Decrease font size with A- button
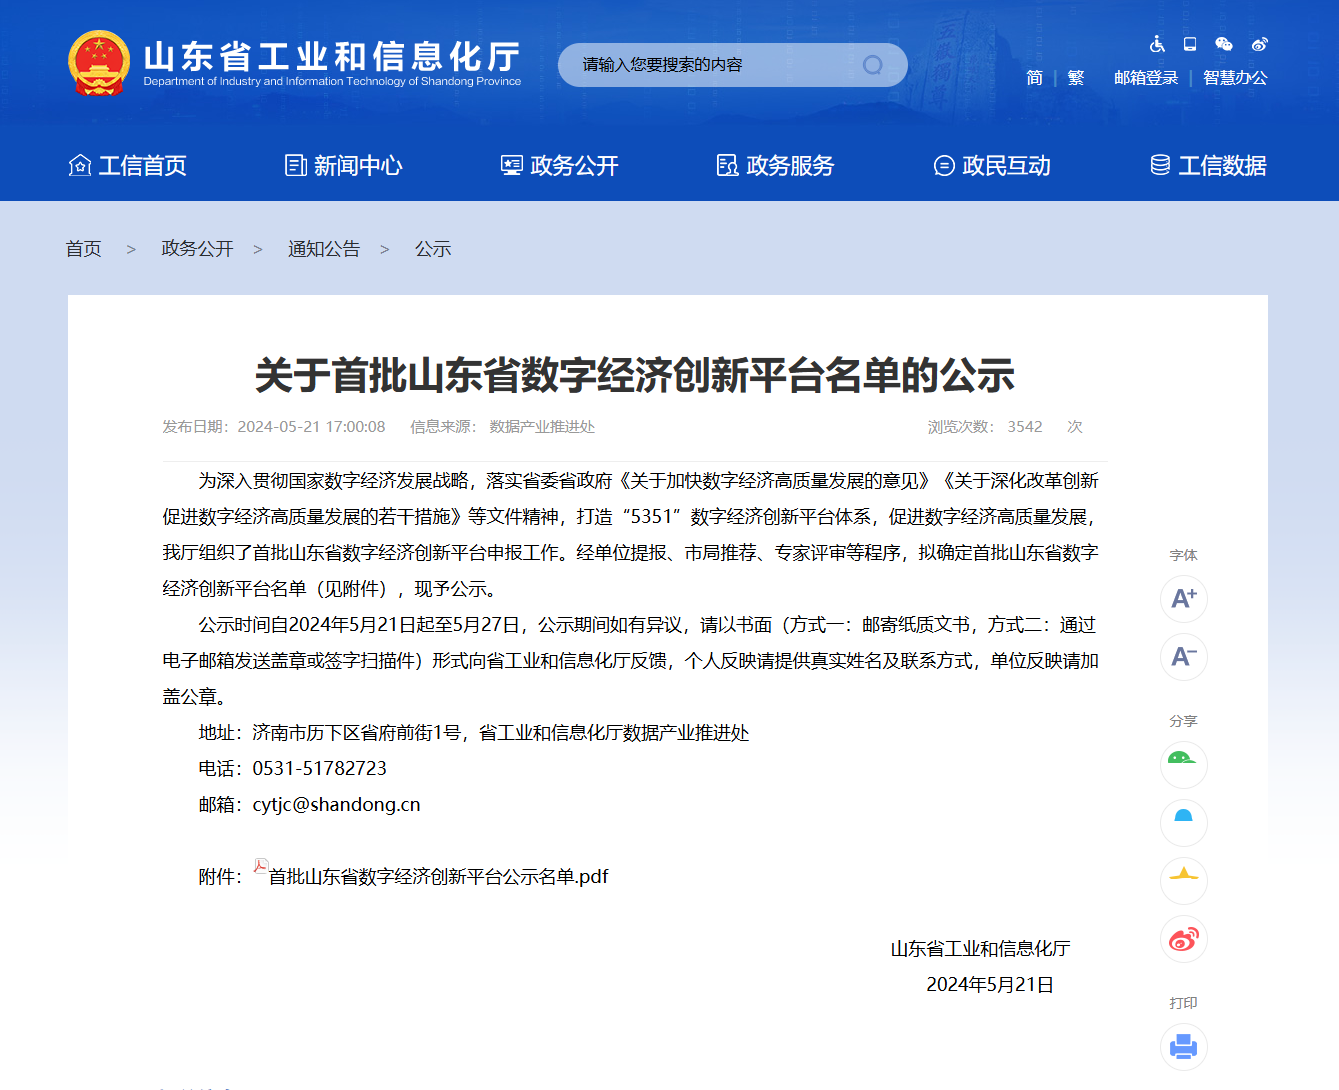 [1184, 657]
